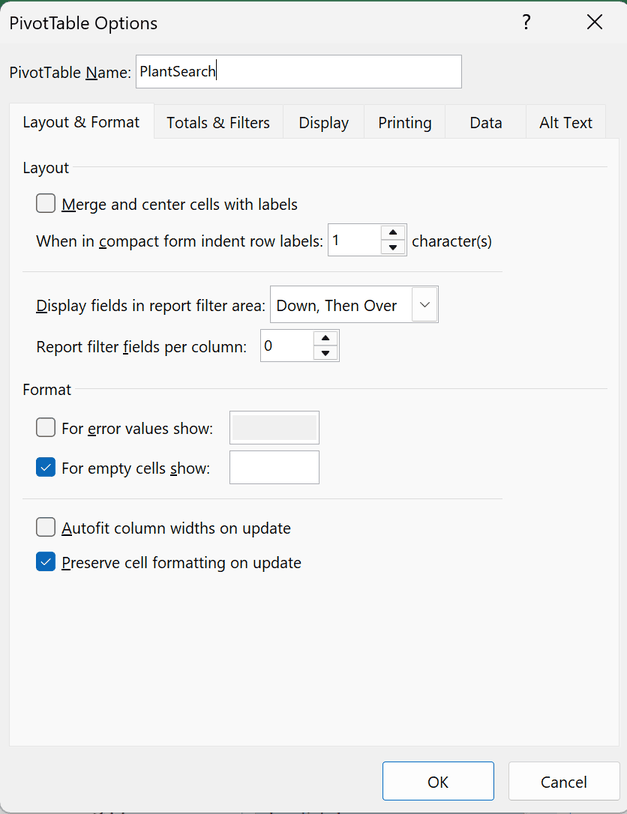Switch to the Display tab
Viewport: 627px width, 814px height.
[x=323, y=123]
